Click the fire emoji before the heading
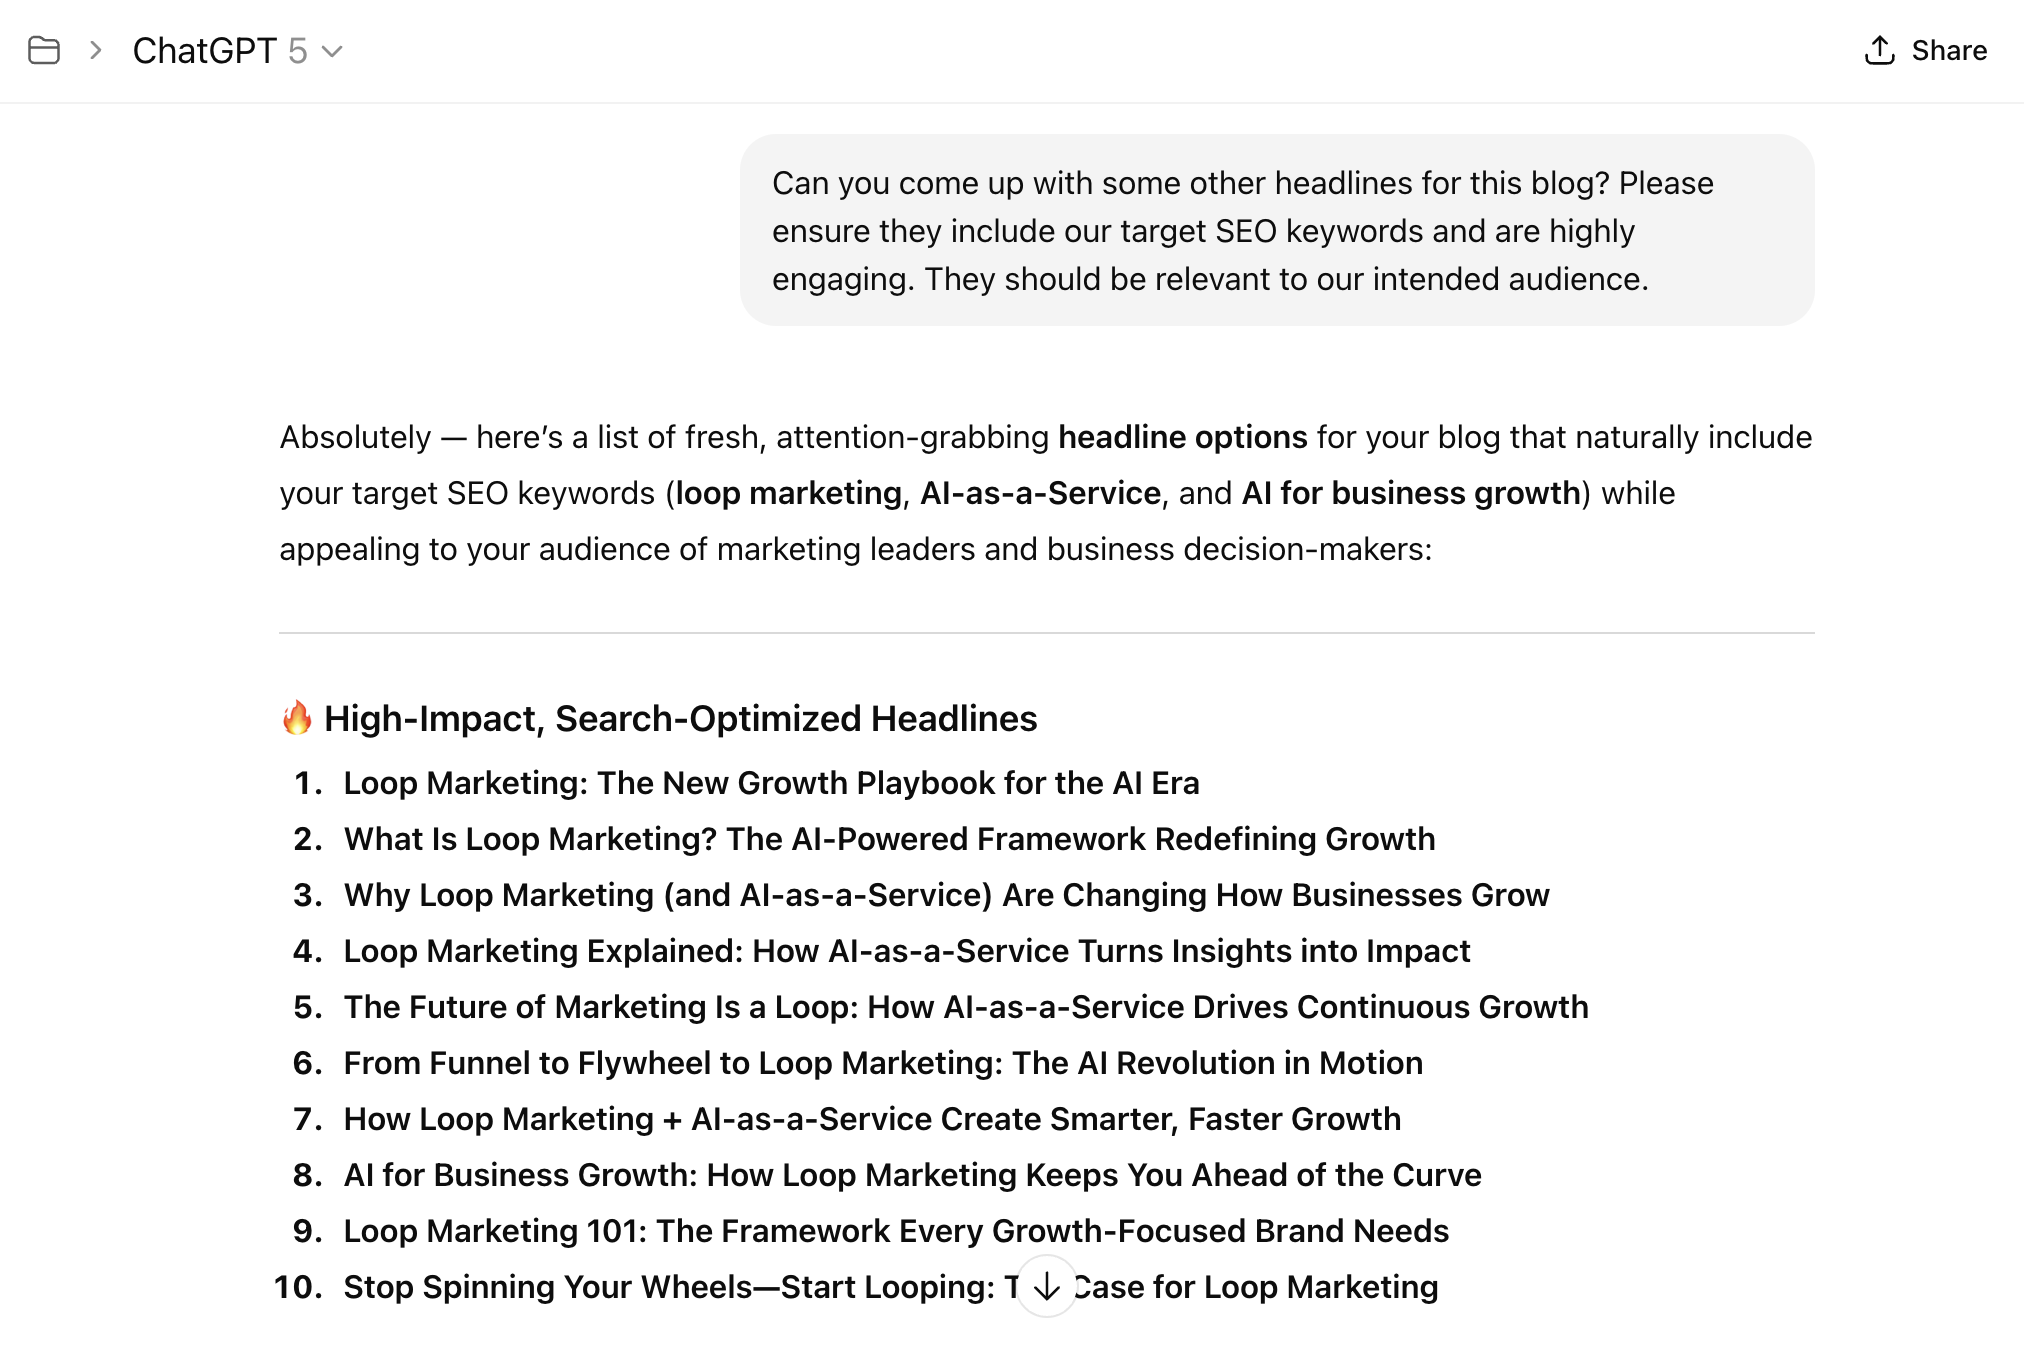The height and width of the screenshot is (1350, 2024). pos(297,718)
